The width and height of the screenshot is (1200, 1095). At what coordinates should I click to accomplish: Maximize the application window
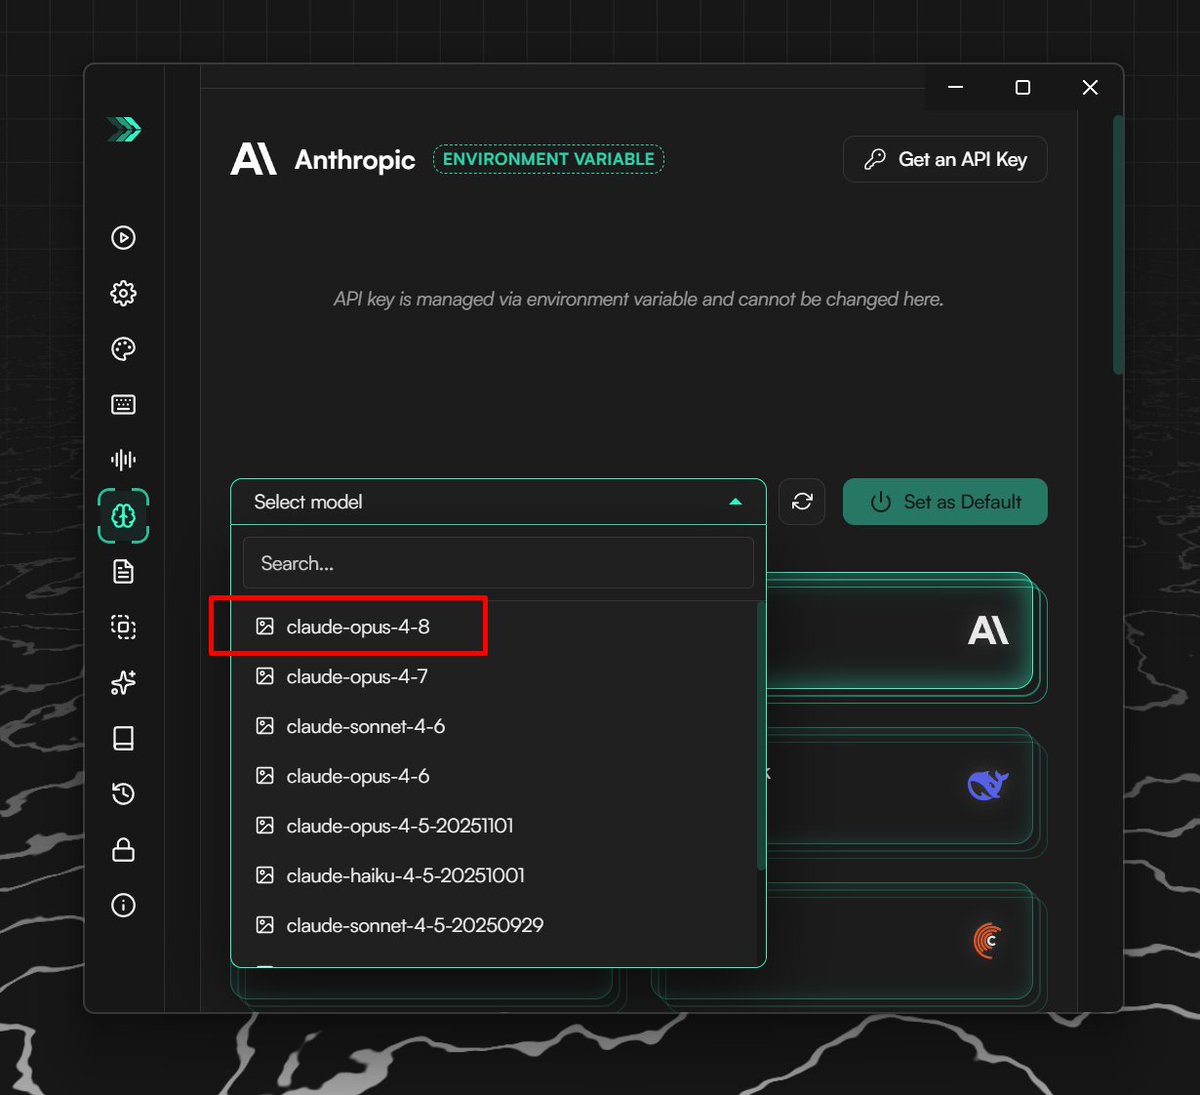click(1022, 88)
